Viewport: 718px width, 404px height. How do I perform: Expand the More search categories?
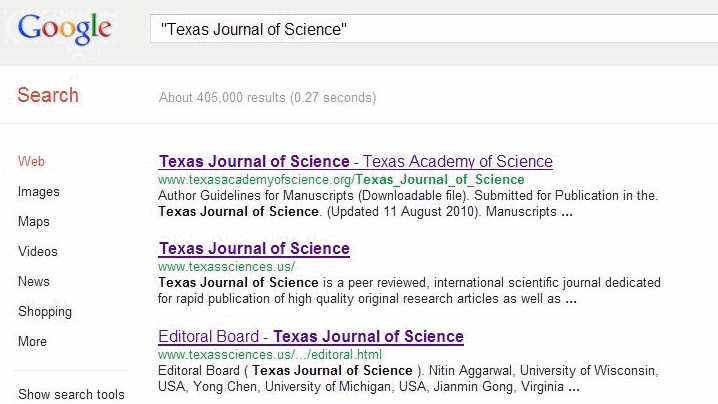click(x=32, y=341)
